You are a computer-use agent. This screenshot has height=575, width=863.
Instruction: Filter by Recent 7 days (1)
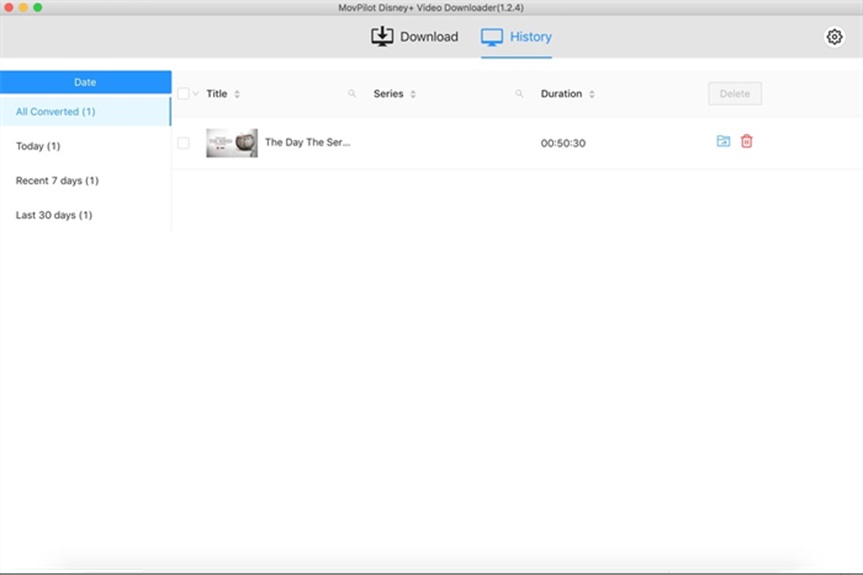click(57, 181)
